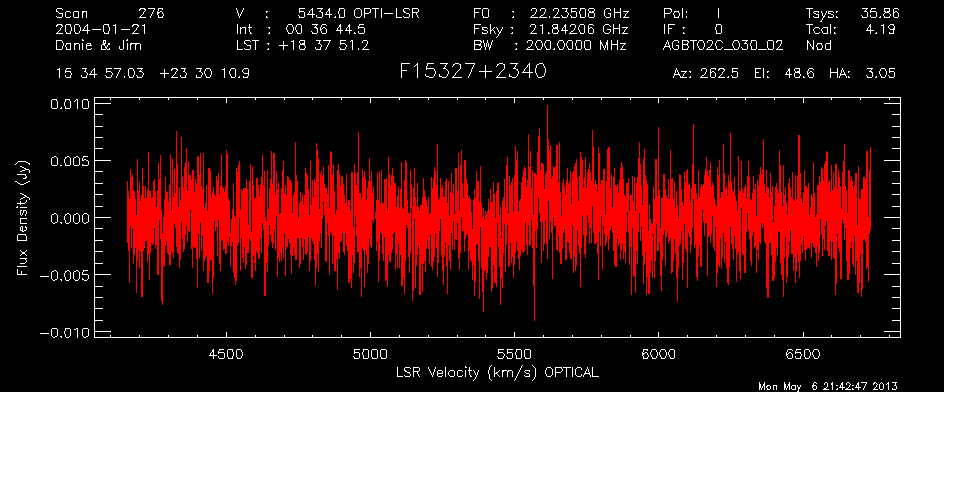Click the IF : 0 label
Viewport: 962px width, 490px height.
[693, 29]
